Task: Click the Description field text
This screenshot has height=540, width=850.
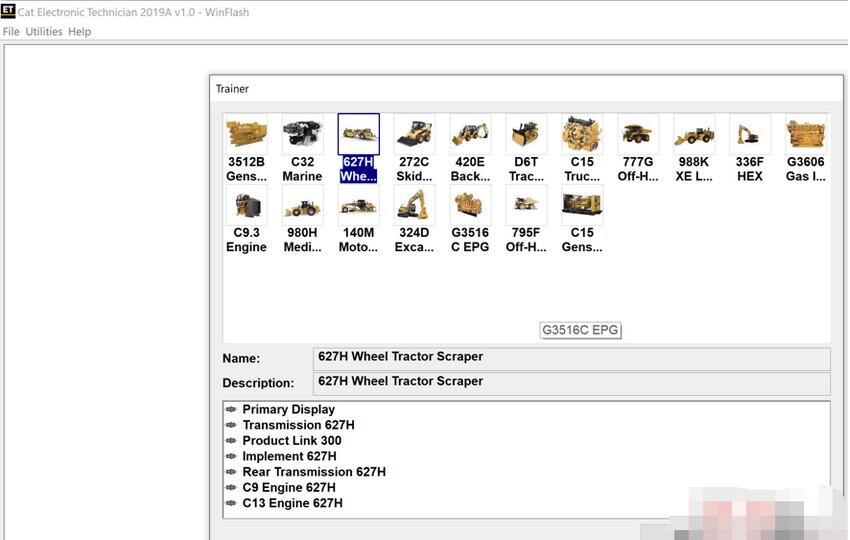Action: click(401, 381)
